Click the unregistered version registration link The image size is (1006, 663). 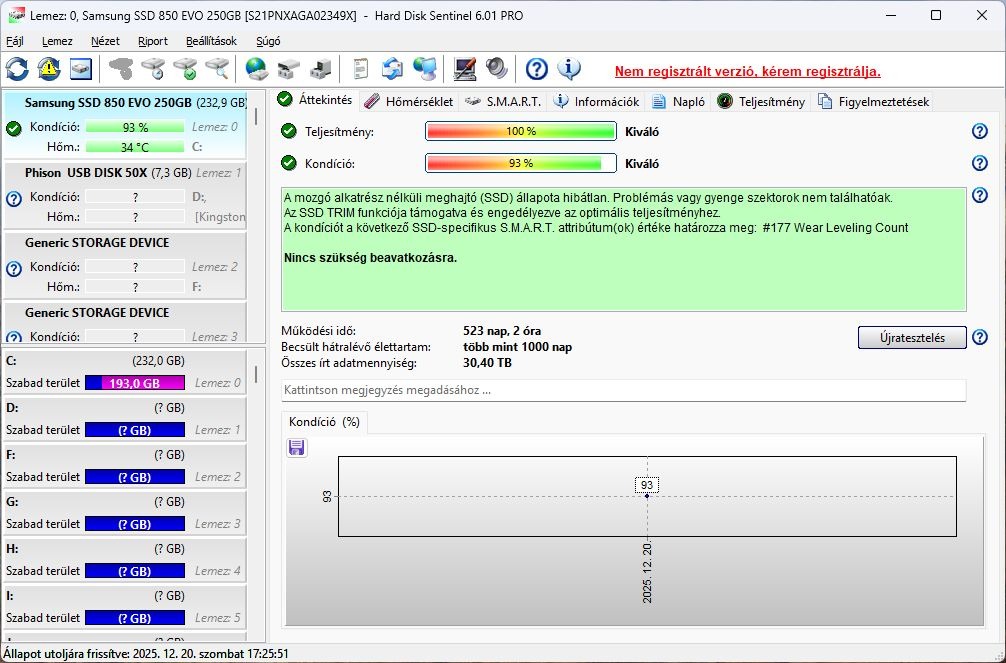click(747, 71)
